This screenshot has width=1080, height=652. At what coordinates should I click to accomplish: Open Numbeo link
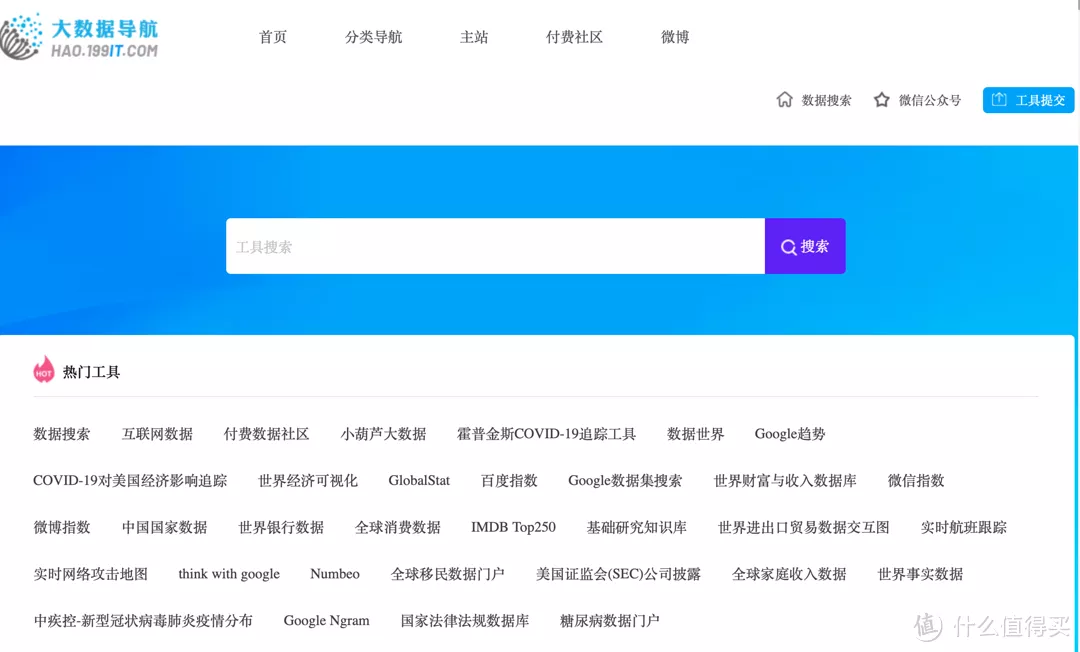335,574
